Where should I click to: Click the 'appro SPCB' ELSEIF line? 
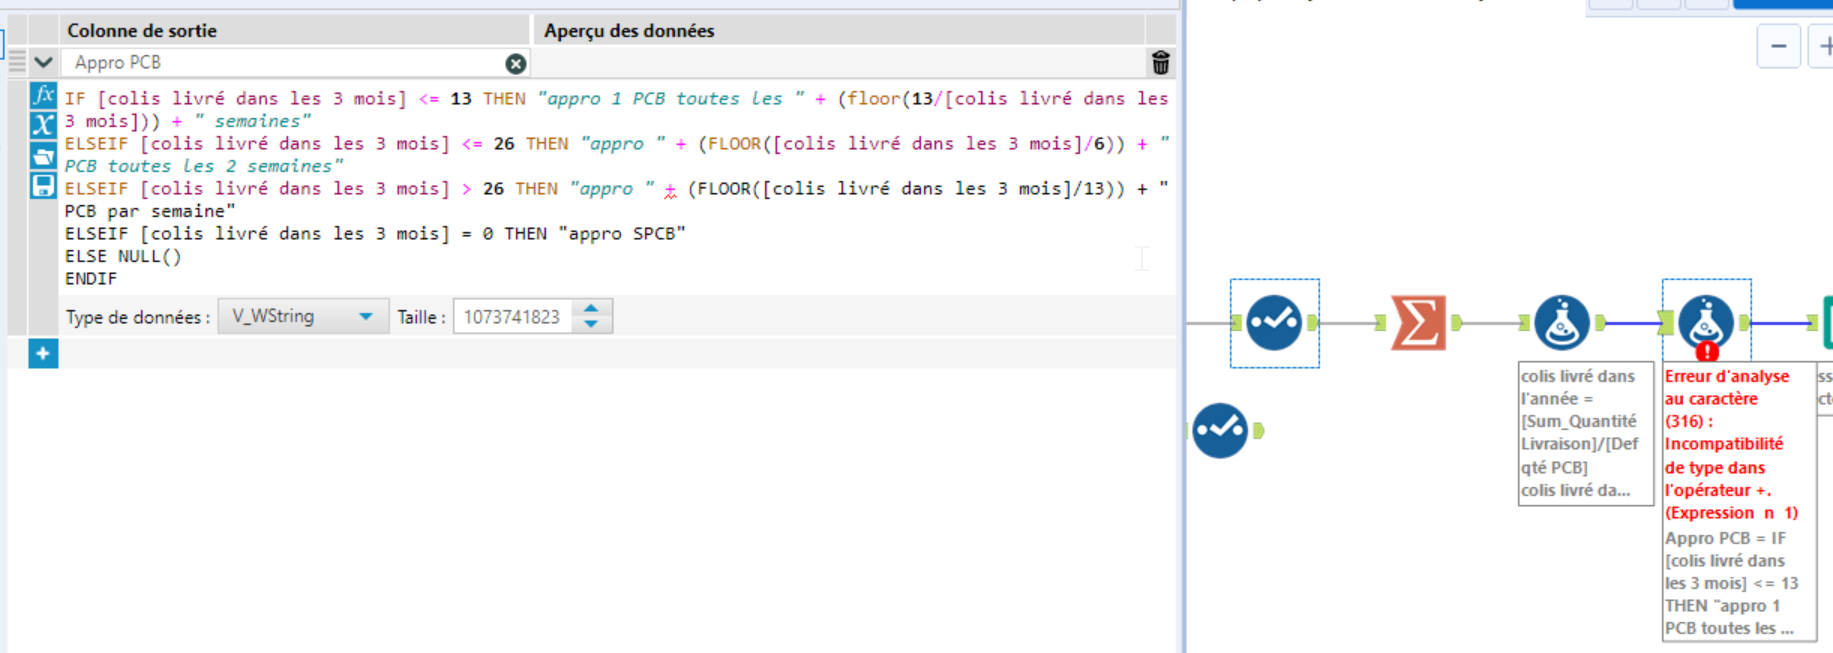click(375, 233)
